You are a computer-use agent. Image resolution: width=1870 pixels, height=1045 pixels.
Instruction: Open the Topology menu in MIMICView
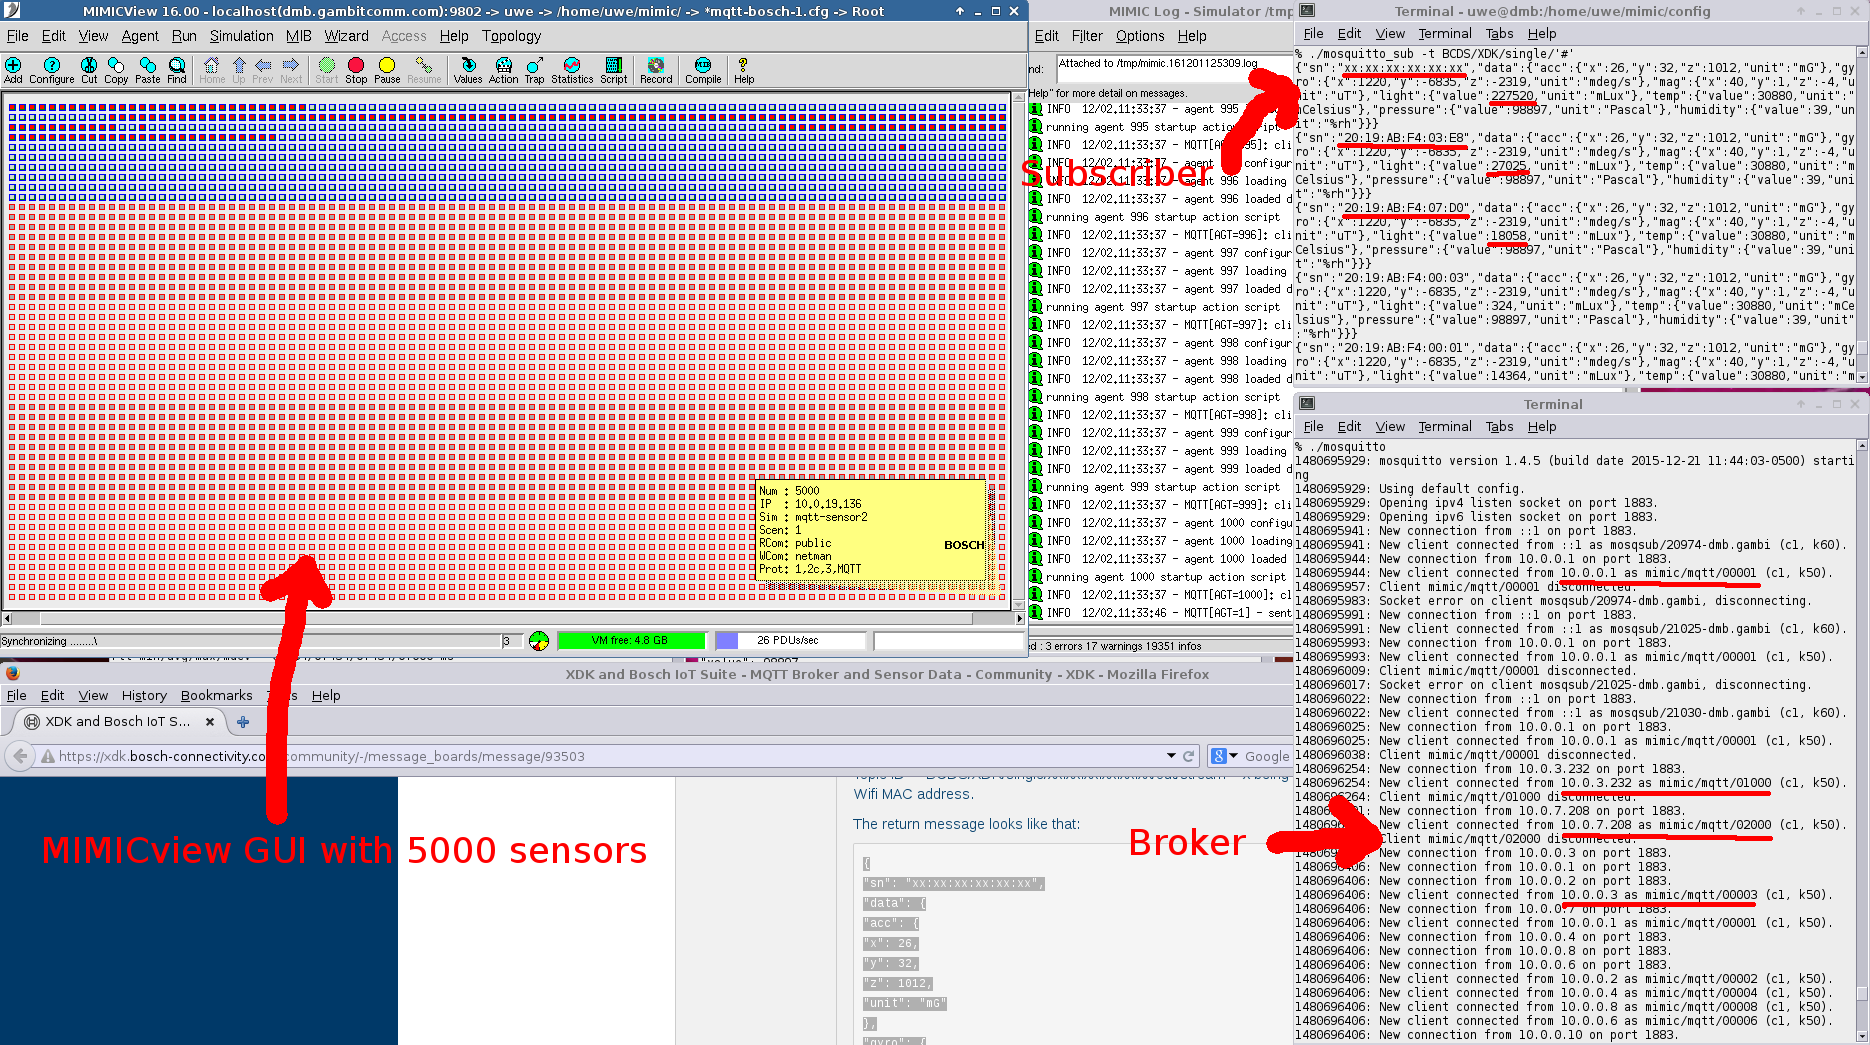click(x=511, y=36)
